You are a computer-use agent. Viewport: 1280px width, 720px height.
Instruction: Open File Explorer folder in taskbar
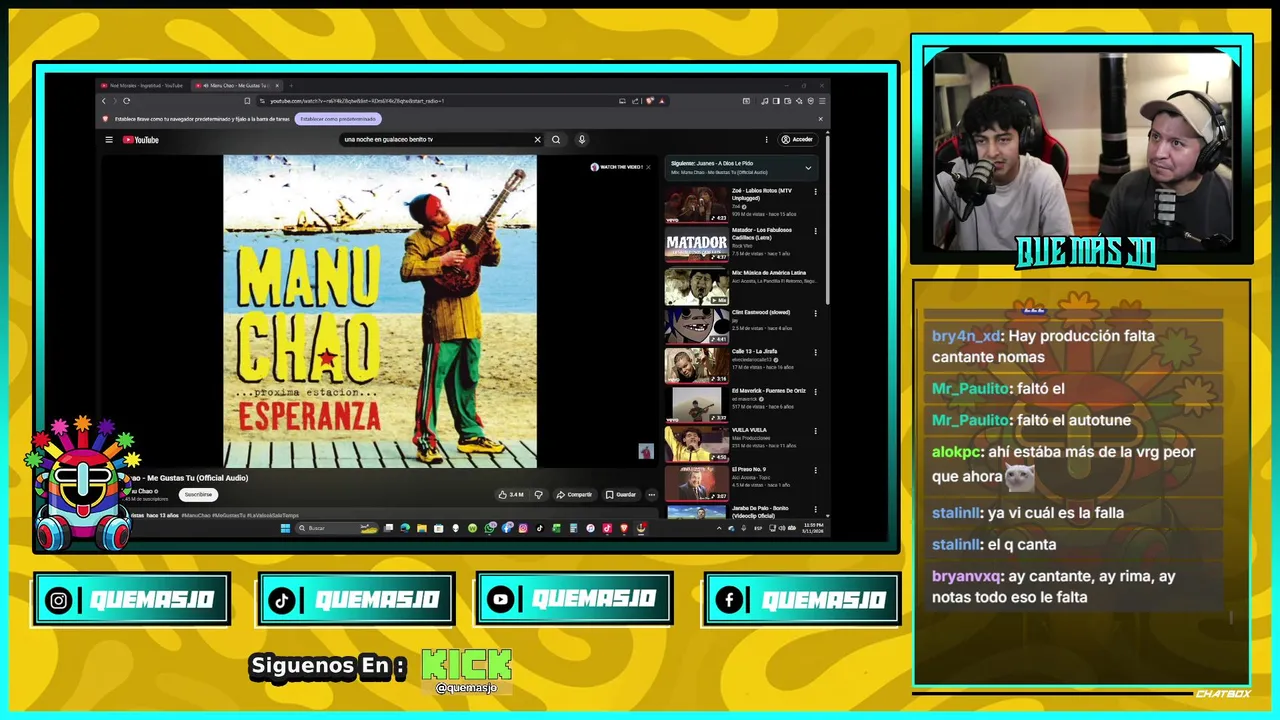422,528
